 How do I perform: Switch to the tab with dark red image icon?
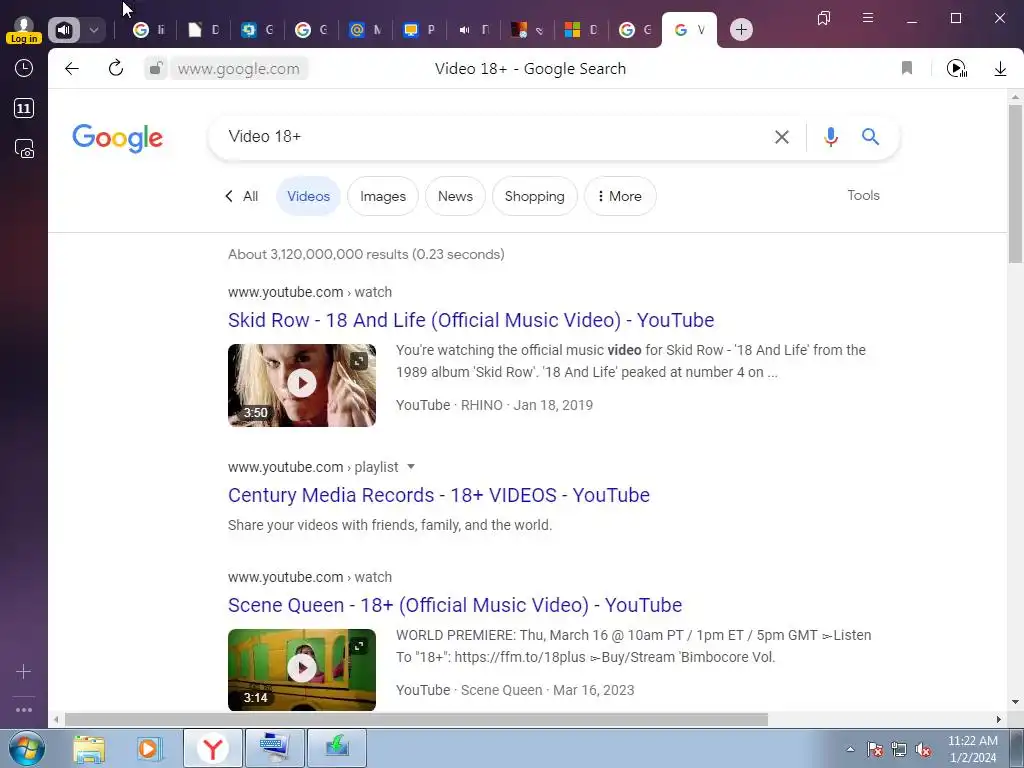(x=527, y=29)
